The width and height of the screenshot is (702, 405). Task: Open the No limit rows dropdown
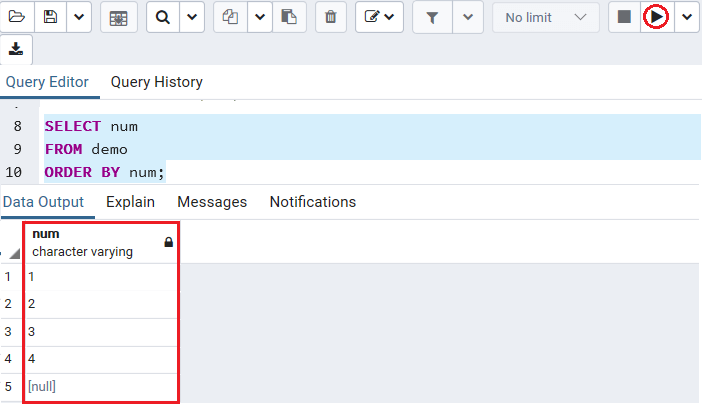tap(545, 17)
